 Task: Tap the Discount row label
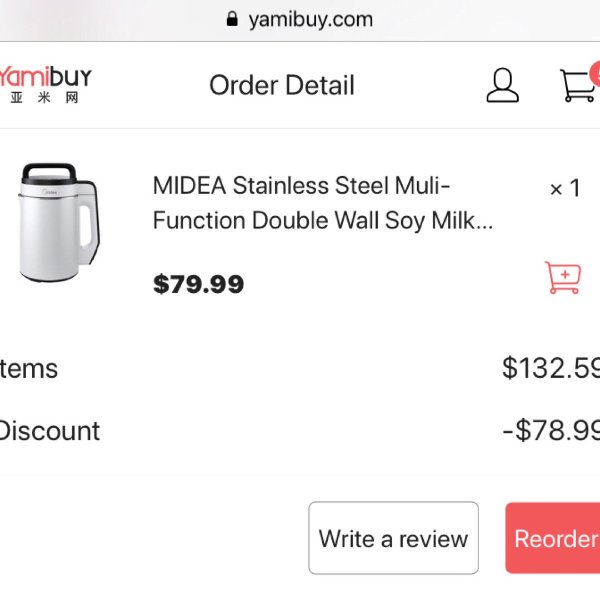[50, 431]
